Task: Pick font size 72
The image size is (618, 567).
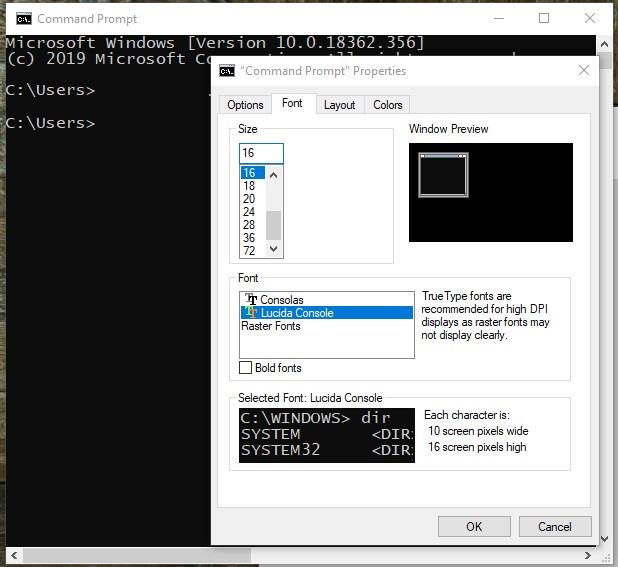Action: [x=252, y=251]
